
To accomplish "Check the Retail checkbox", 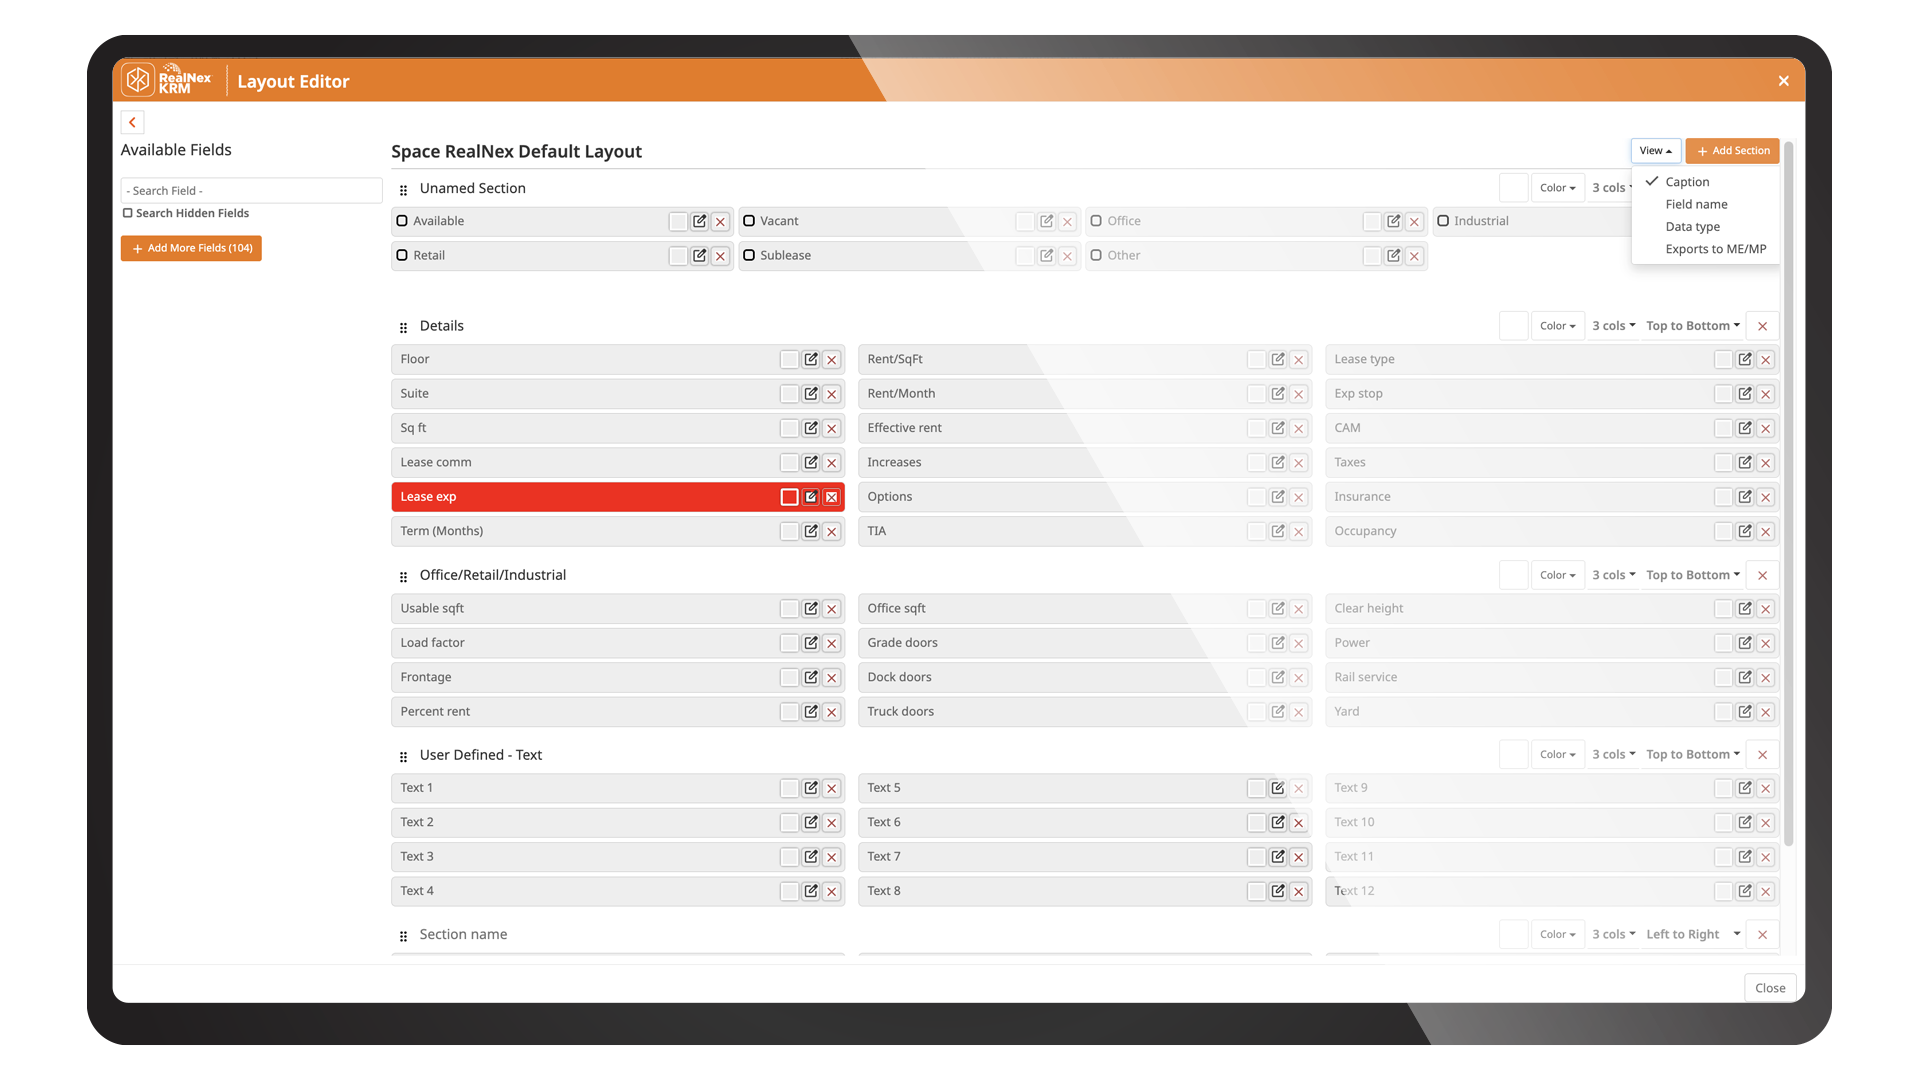I will [x=402, y=255].
